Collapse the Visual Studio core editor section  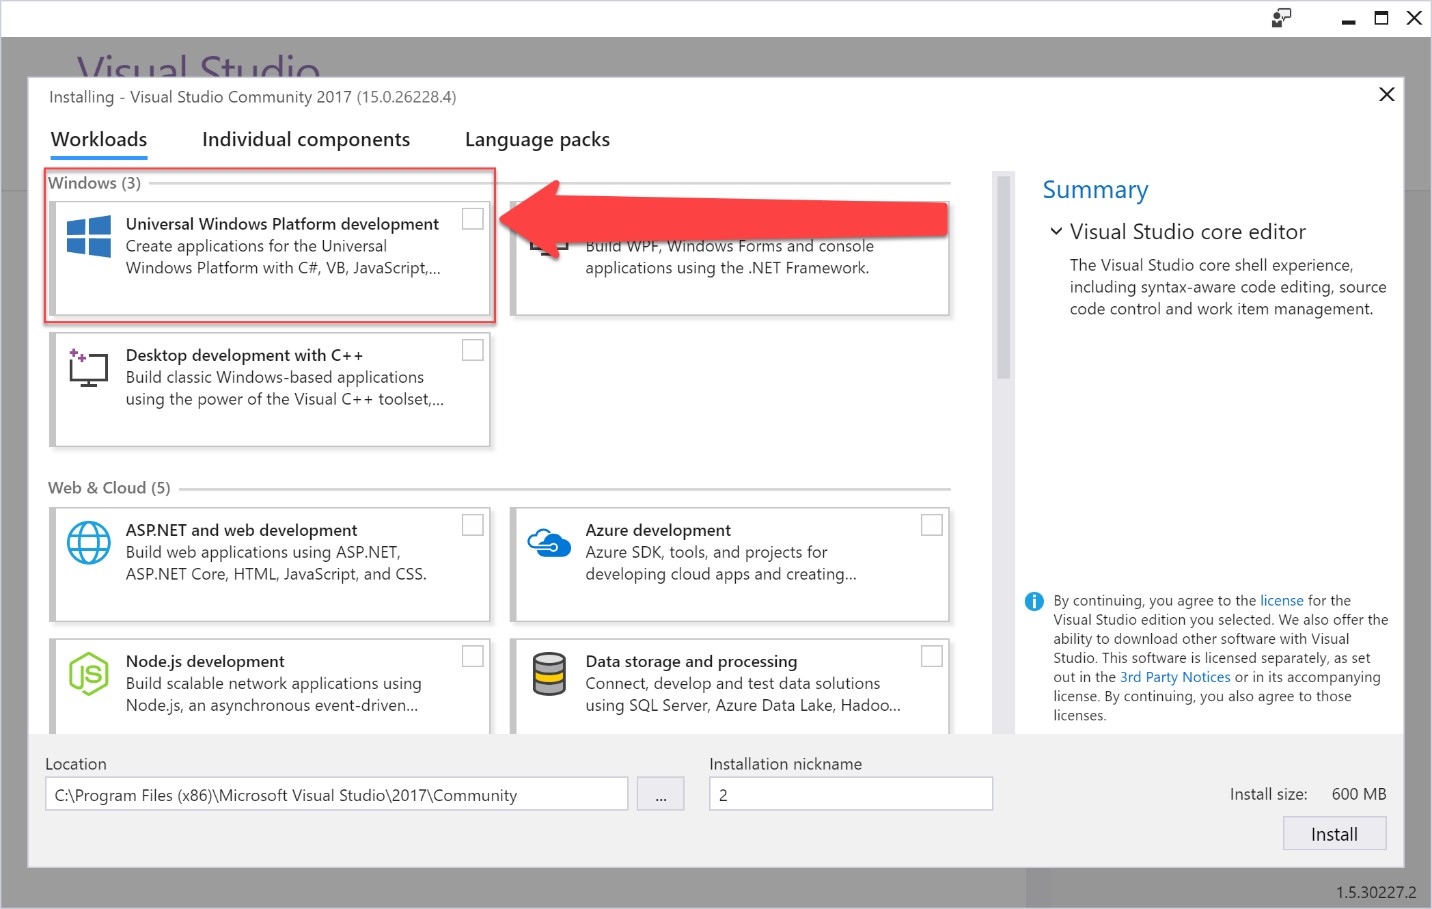click(x=1056, y=232)
